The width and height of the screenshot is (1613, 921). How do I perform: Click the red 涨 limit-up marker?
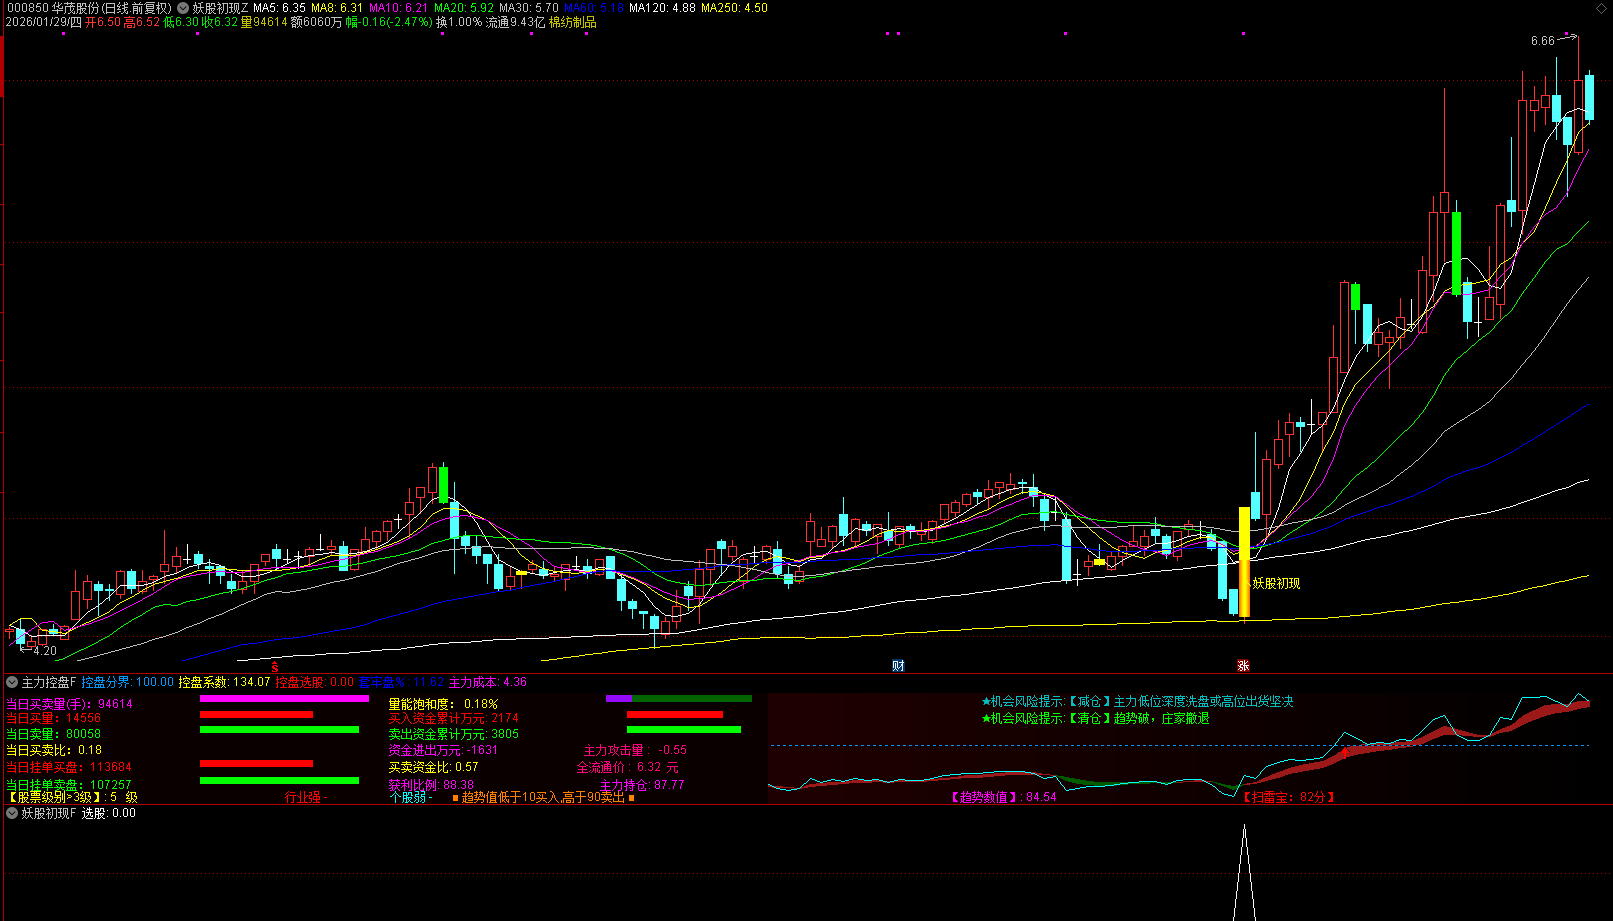pos(1243,666)
